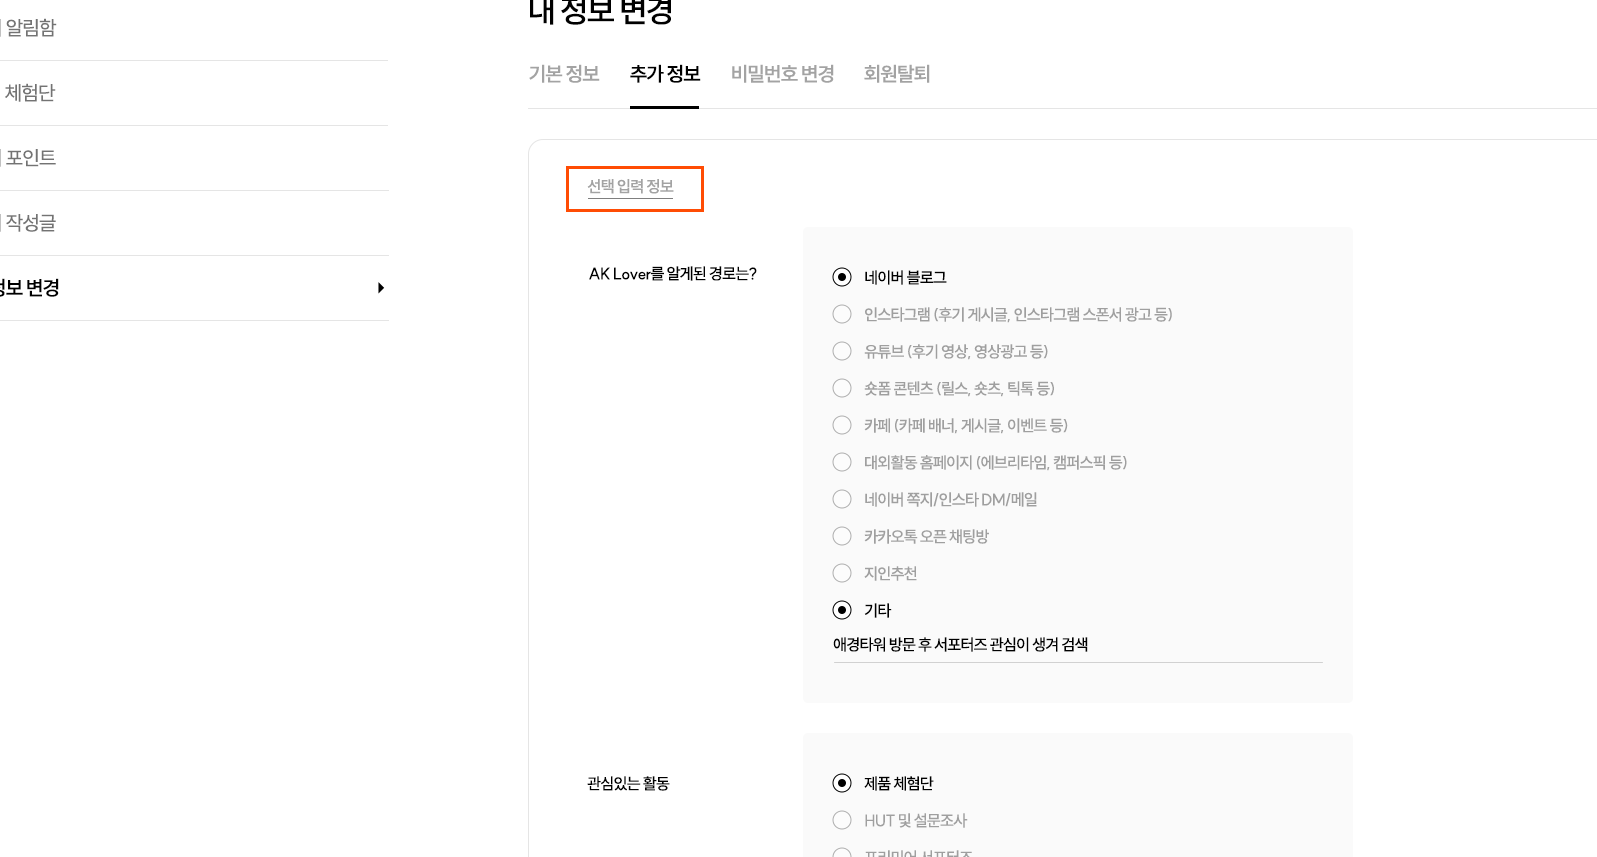This screenshot has width=1597, height=857.
Task: Choose HUT 및 설문조사 radio option
Action: 842,820
